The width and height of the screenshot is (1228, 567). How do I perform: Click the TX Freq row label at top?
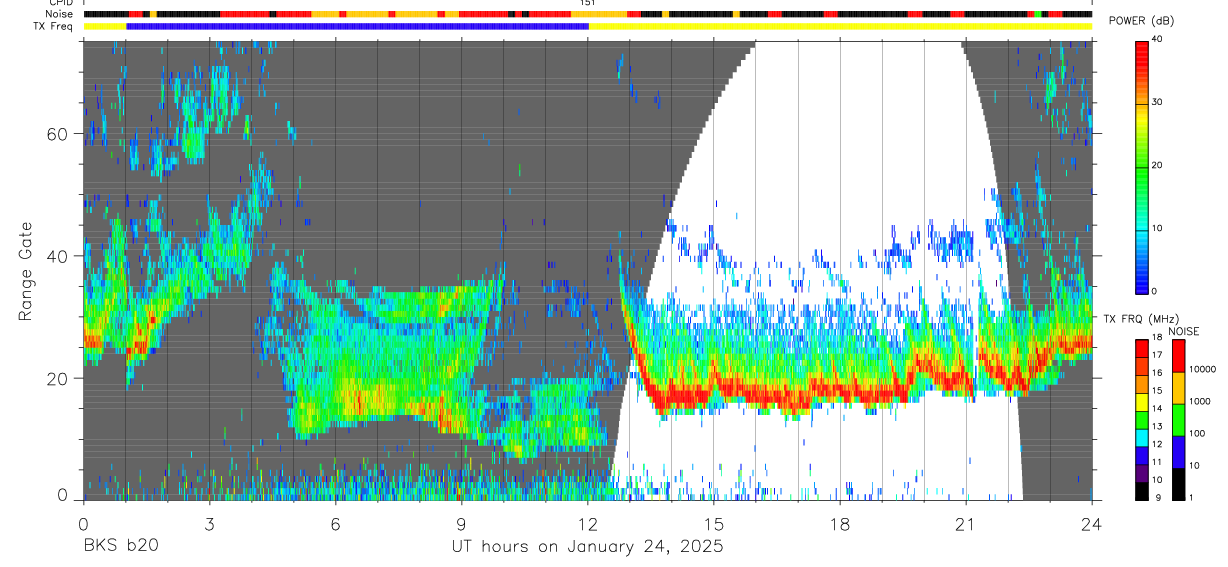click(55, 25)
